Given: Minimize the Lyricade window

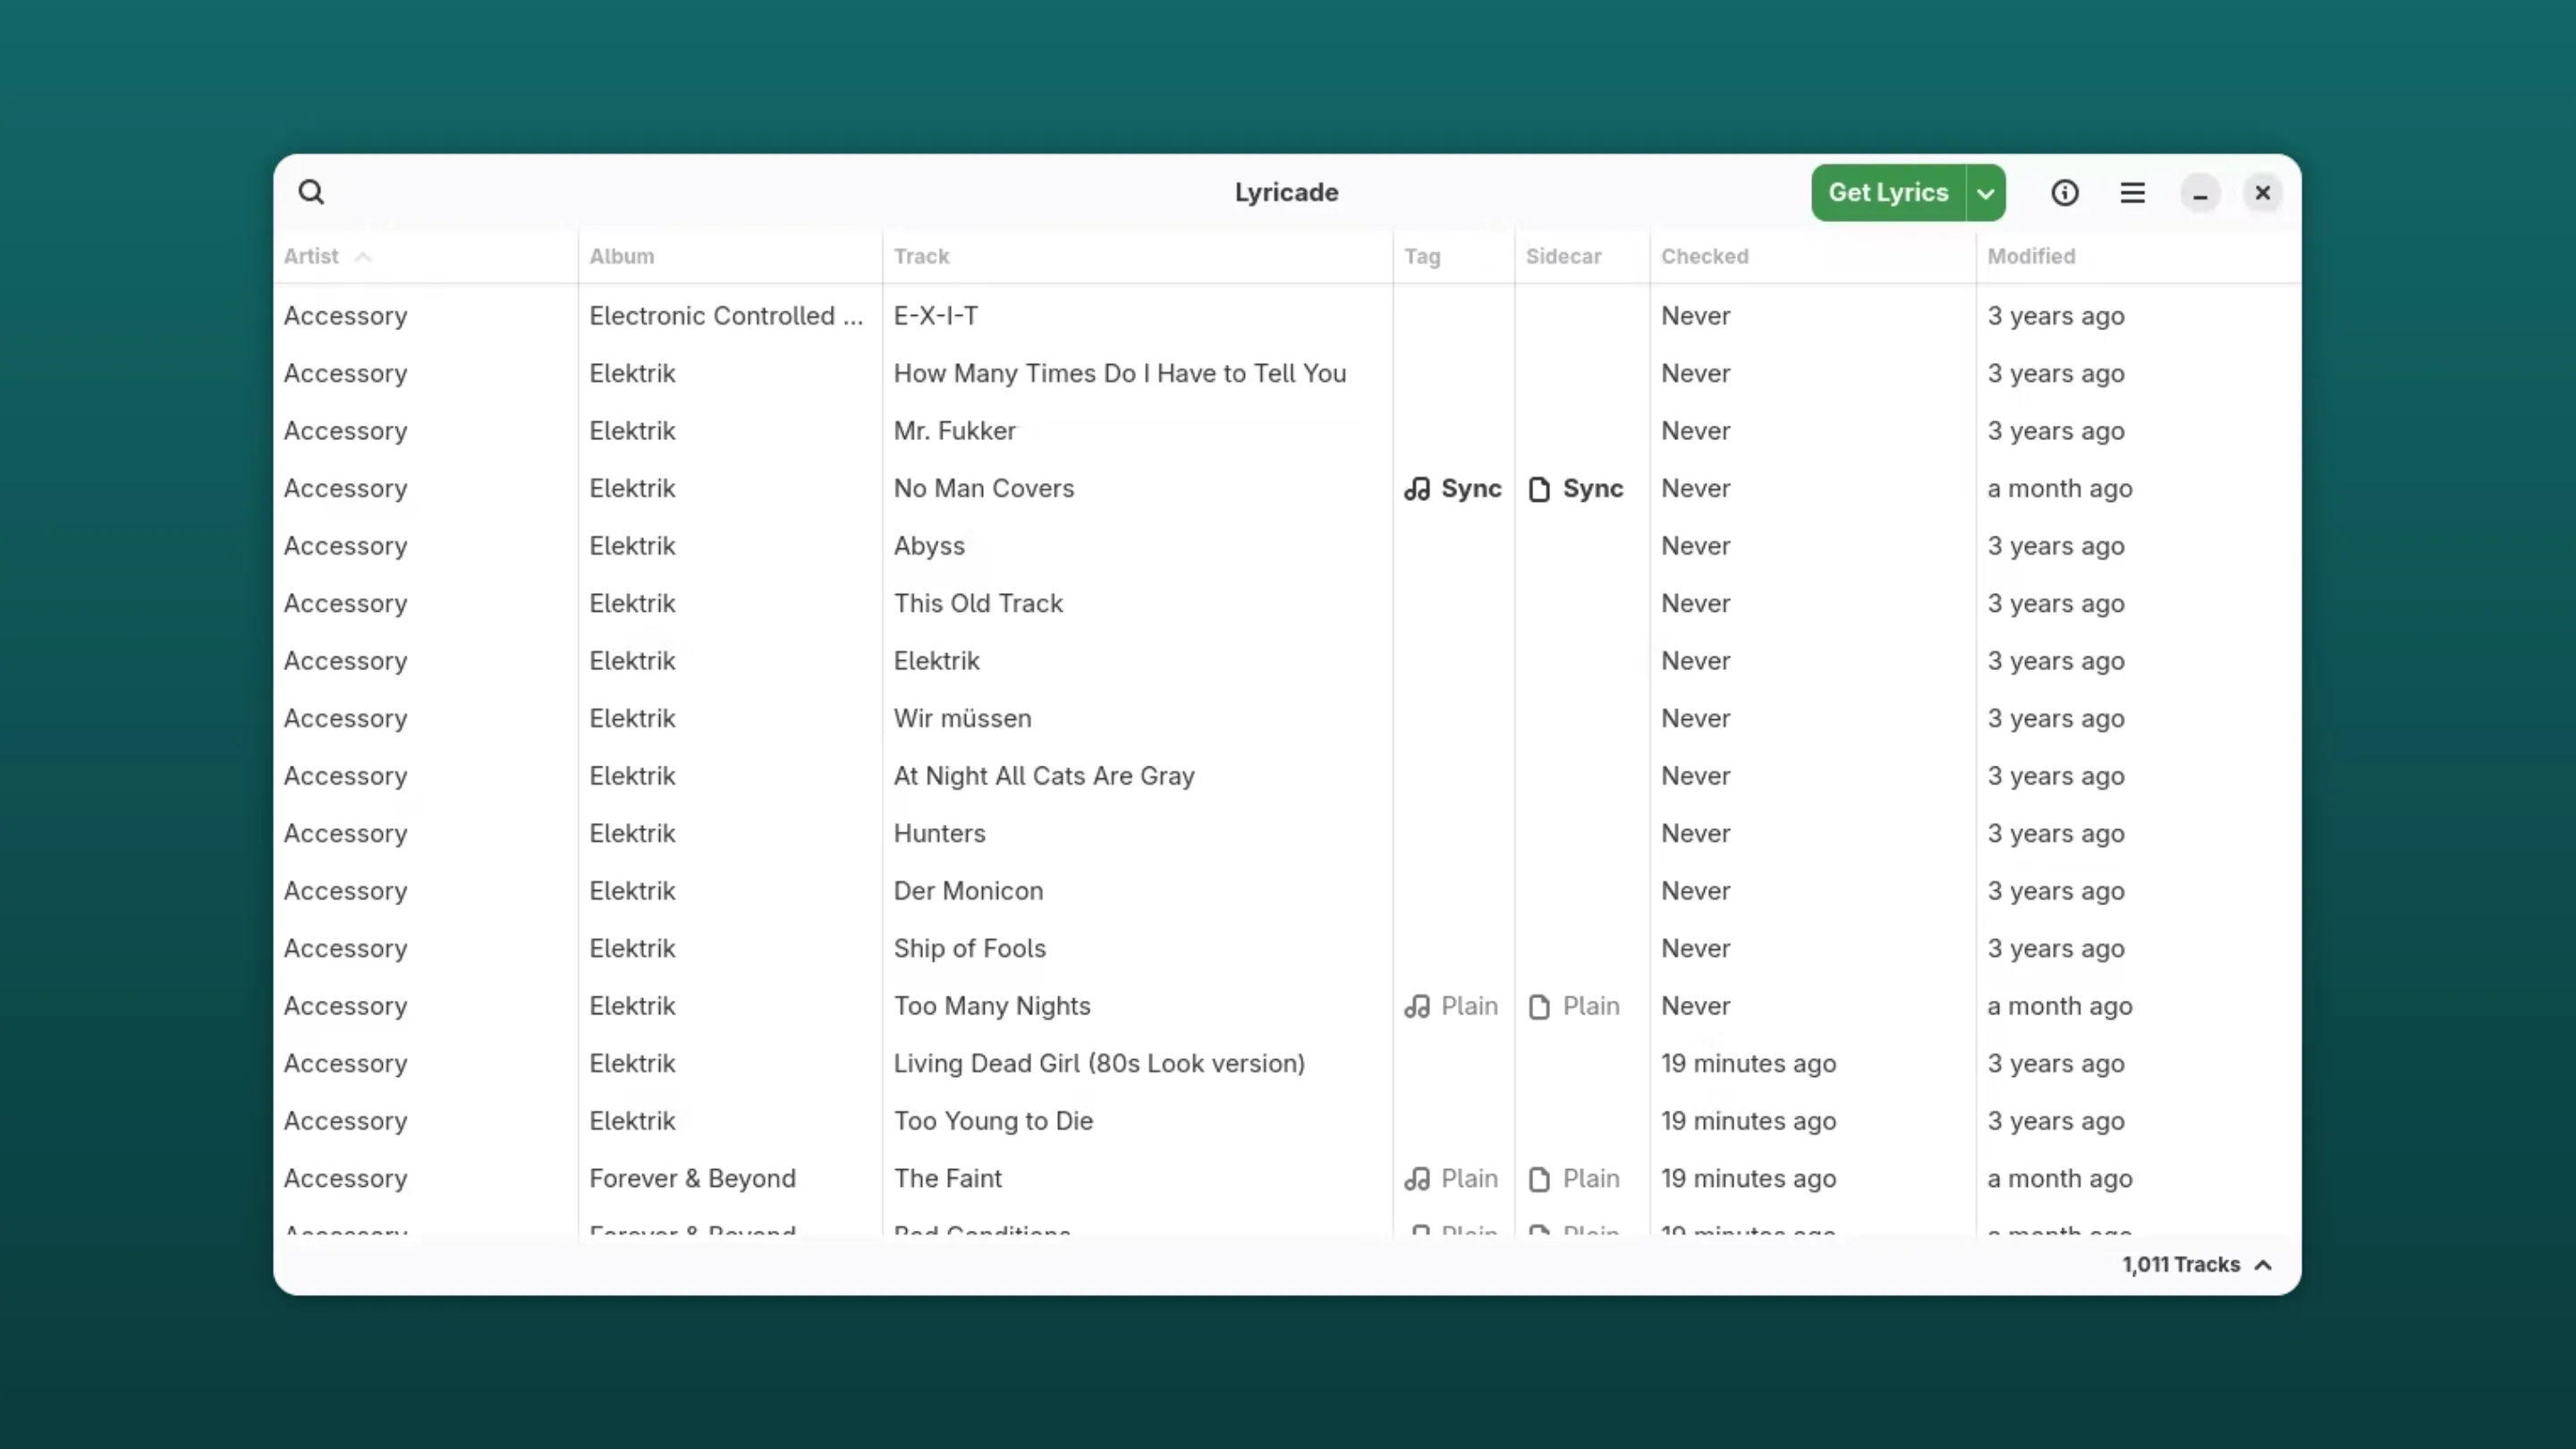Looking at the screenshot, I should pos(2200,193).
